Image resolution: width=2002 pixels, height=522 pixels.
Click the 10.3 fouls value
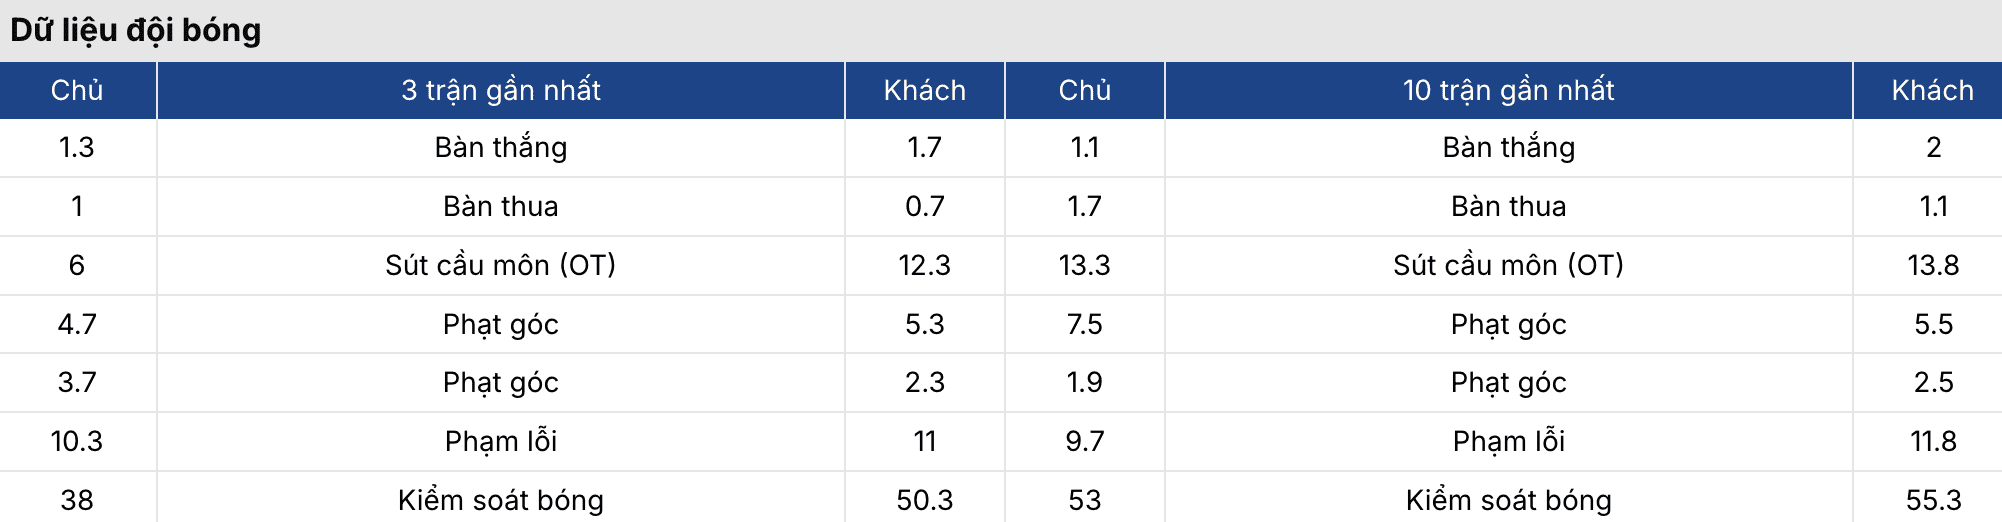pyautogui.click(x=77, y=441)
